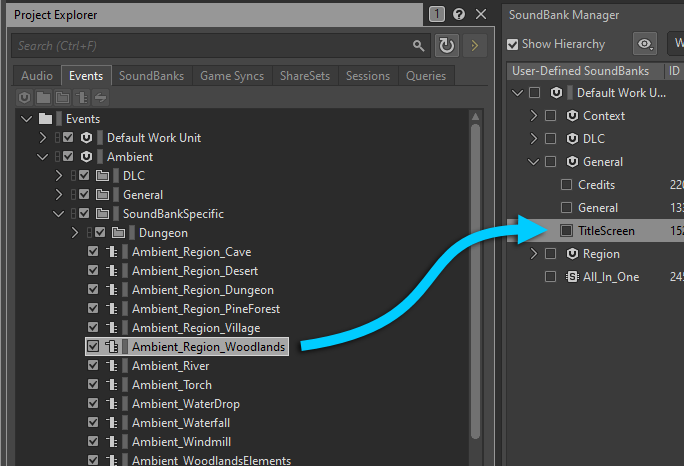Collapse the SoundBankSpecific folder
The width and height of the screenshot is (684, 466).
click(x=59, y=214)
